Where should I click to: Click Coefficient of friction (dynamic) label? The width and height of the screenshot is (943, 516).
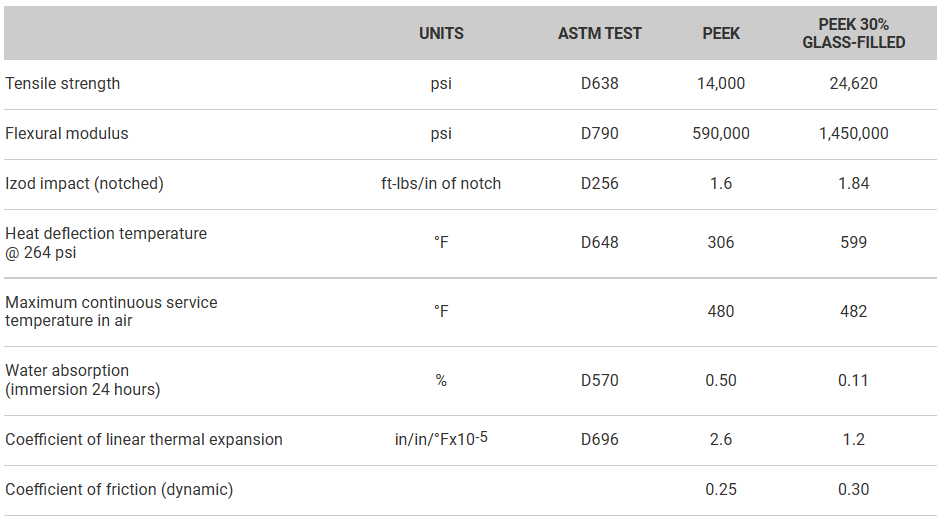coord(119,490)
